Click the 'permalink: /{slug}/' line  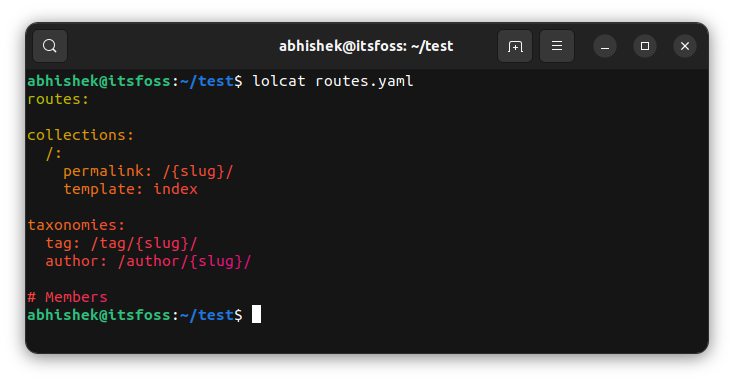[x=148, y=171]
